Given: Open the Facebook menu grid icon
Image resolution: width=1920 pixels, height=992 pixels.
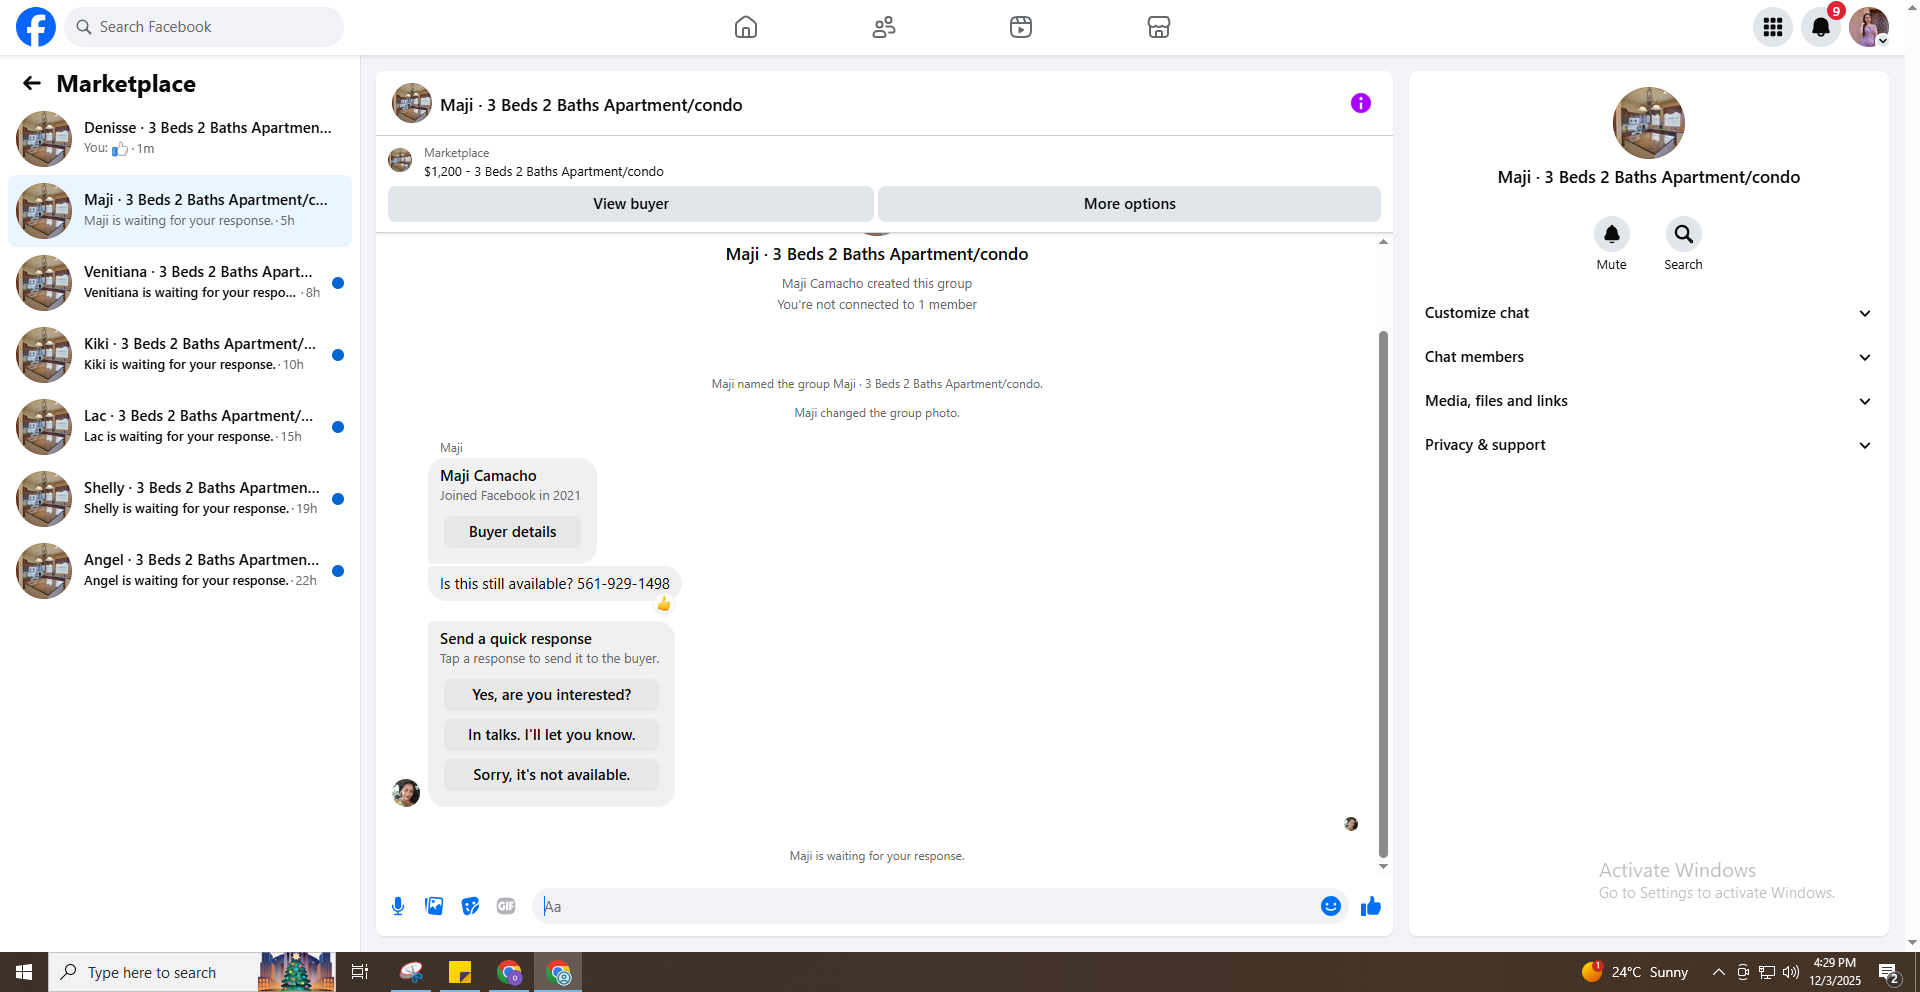Looking at the screenshot, I should click(1773, 27).
